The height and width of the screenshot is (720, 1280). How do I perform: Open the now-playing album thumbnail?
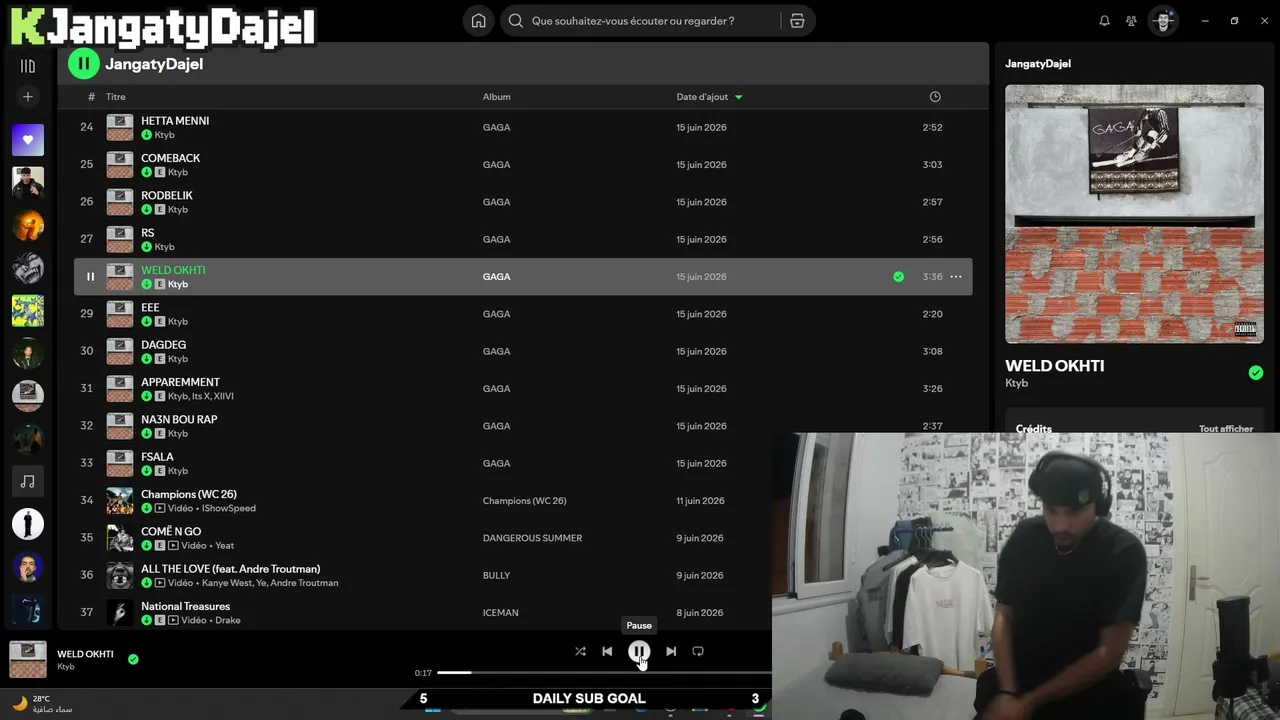[x=28, y=660]
